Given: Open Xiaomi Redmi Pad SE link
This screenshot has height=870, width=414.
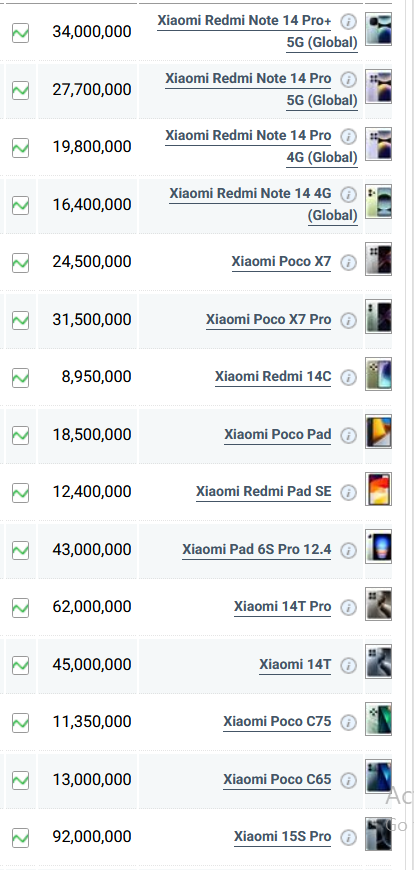Looking at the screenshot, I should click(263, 492).
